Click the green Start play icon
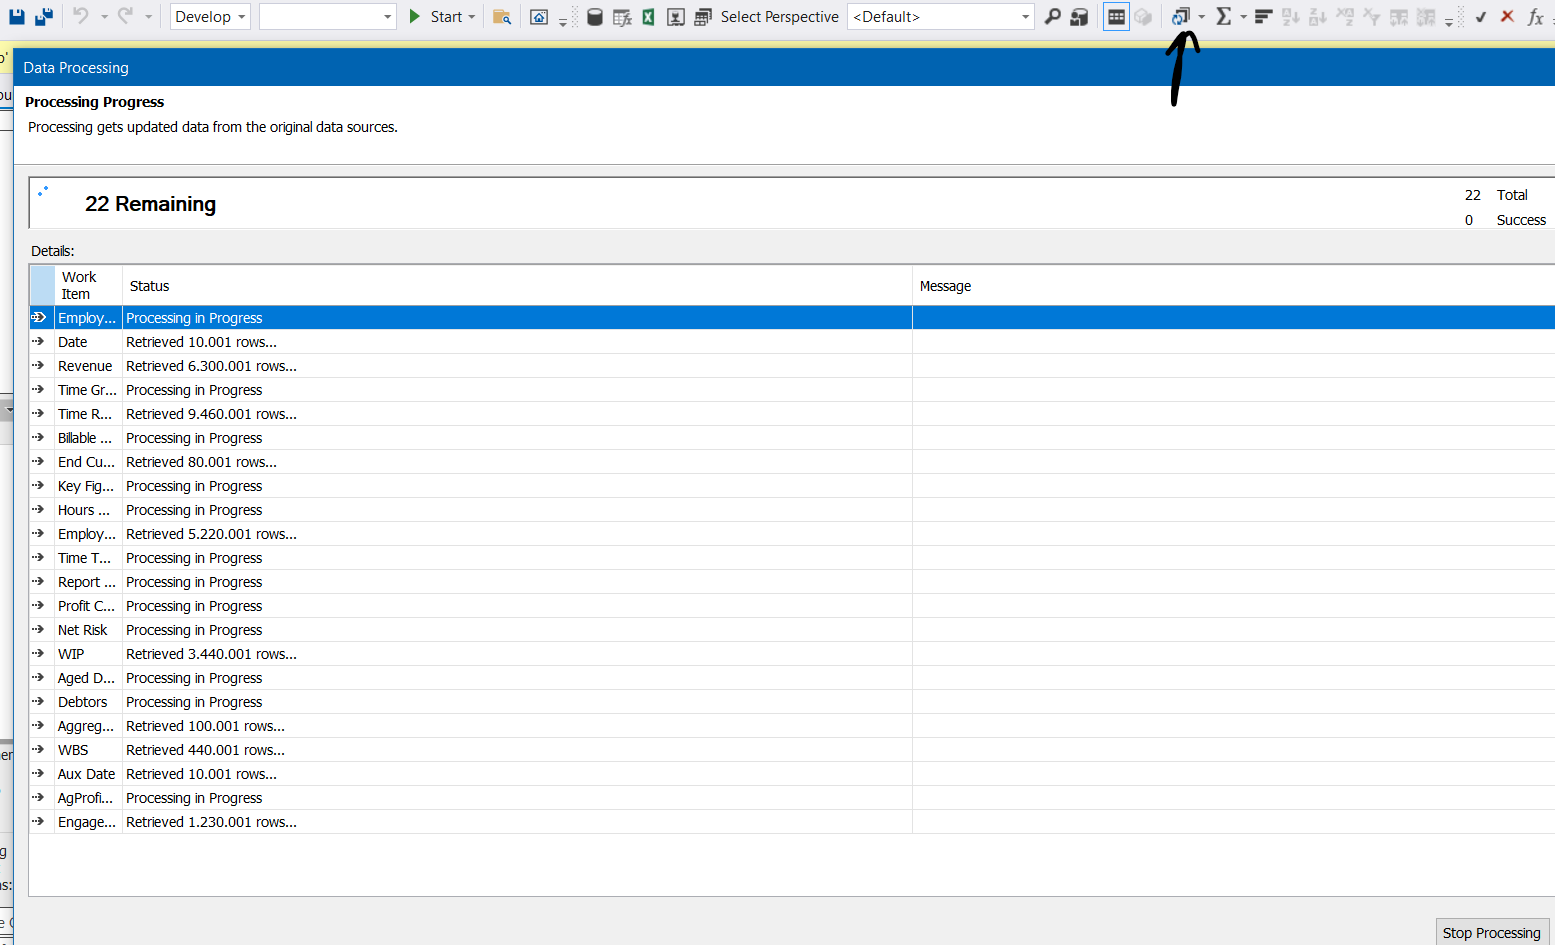 415,16
